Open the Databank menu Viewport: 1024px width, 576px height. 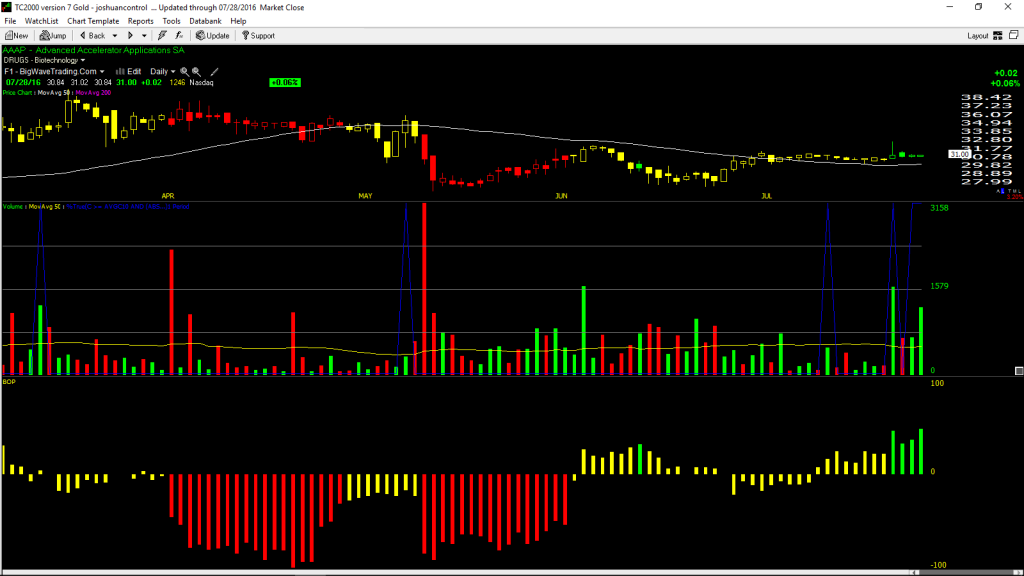205,21
